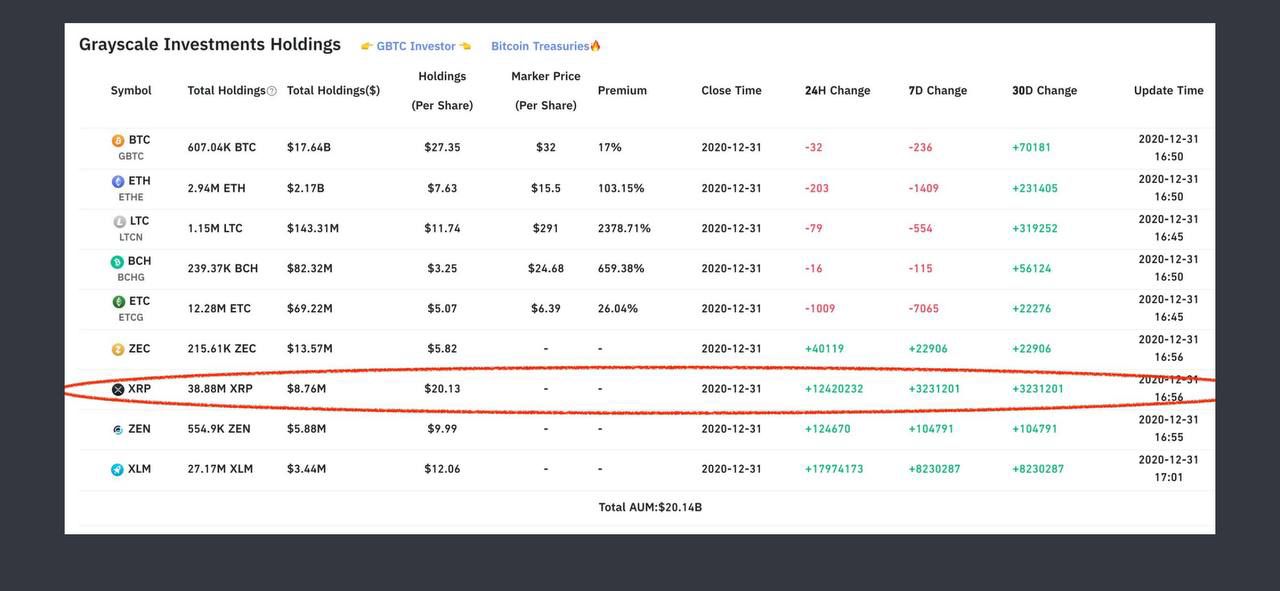Open the GBTC Investor link
1280x591 pixels.
416,46
